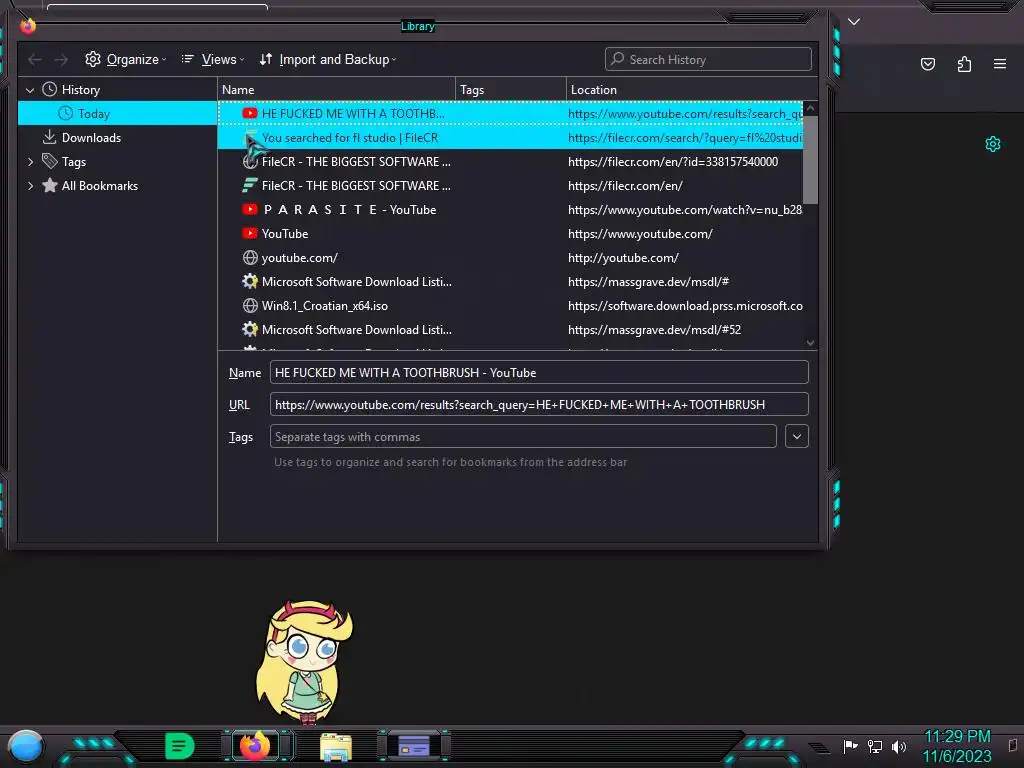The width and height of the screenshot is (1024, 768).
Task: Focus the Search History field
Action: (708, 59)
